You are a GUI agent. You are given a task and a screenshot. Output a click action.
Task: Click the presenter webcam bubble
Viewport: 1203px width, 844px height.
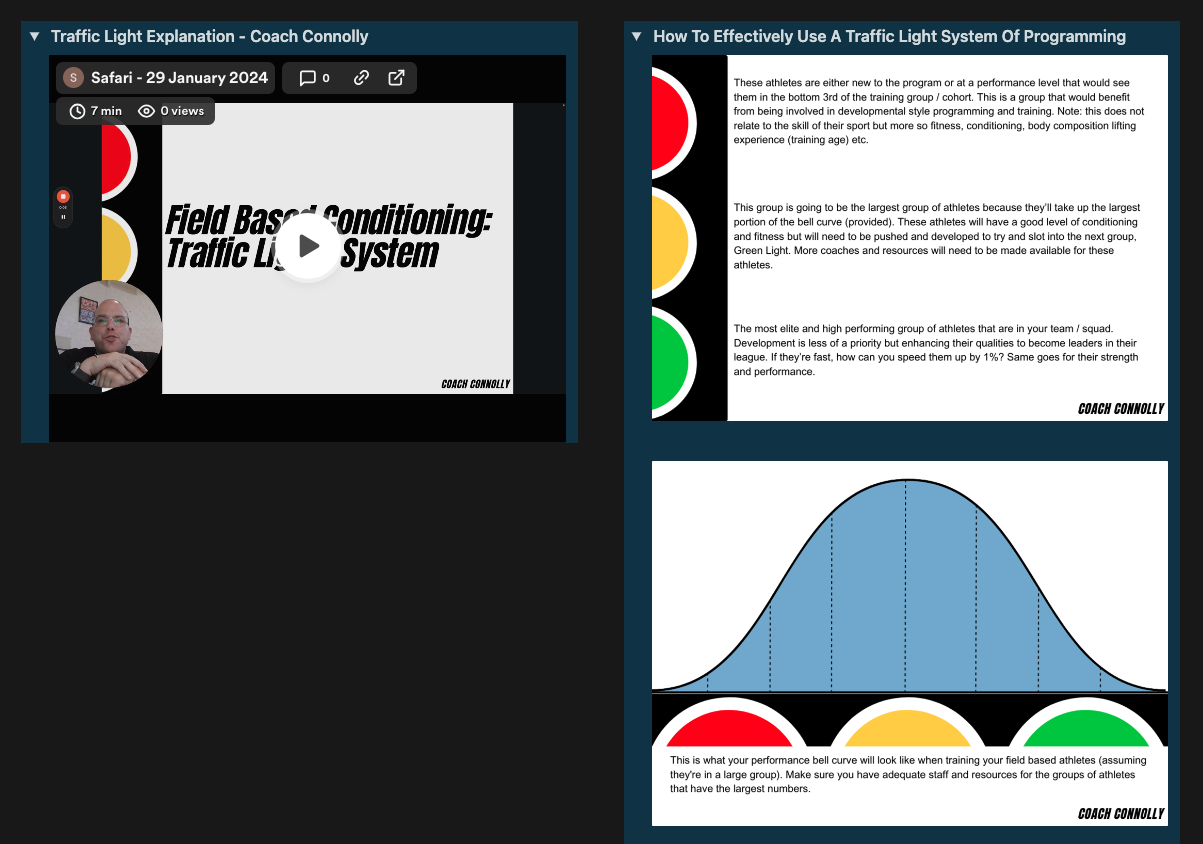point(108,334)
